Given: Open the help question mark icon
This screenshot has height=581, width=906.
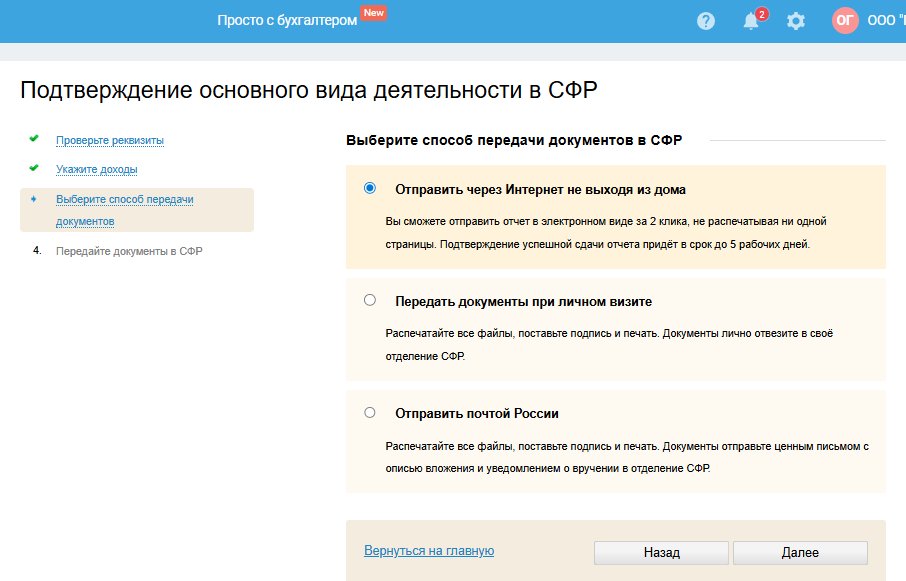Looking at the screenshot, I should tap(706, 21).
